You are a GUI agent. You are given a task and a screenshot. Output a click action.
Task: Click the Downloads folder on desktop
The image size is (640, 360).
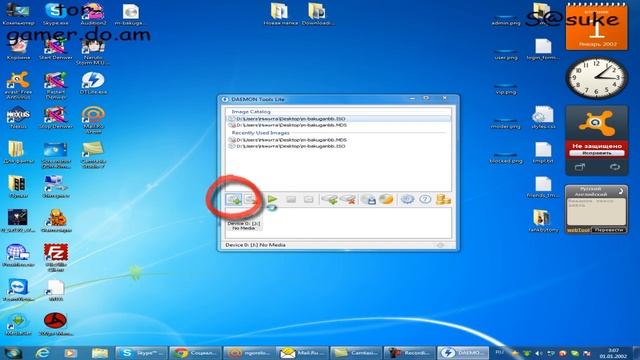tap(317, 14)
